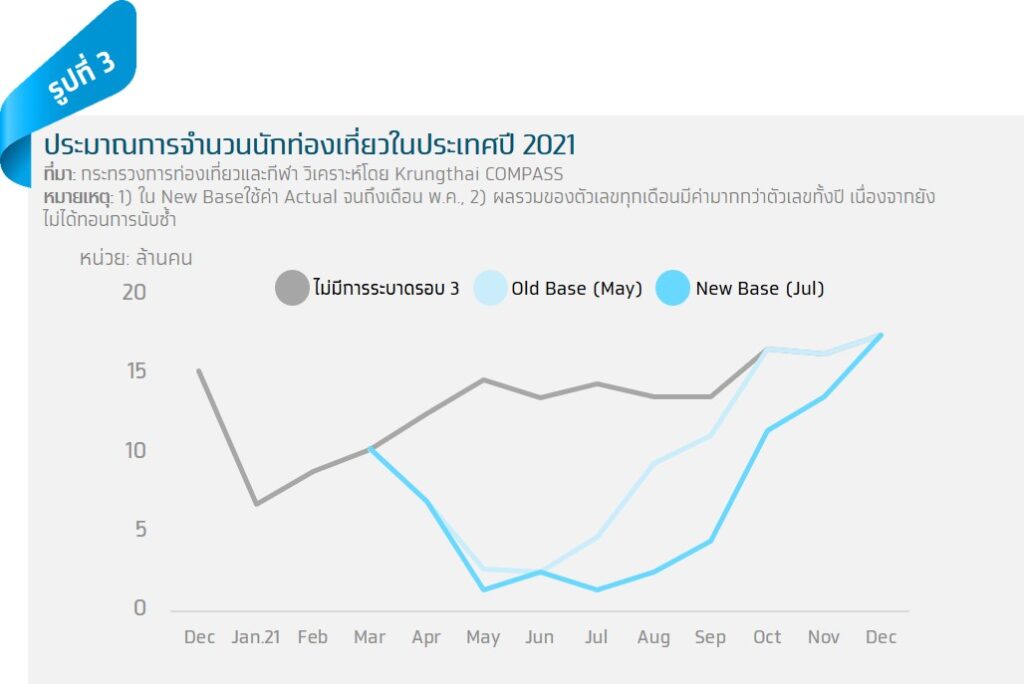
Task: Click the chart title ending in 2021
Action: tap(309, 143)
